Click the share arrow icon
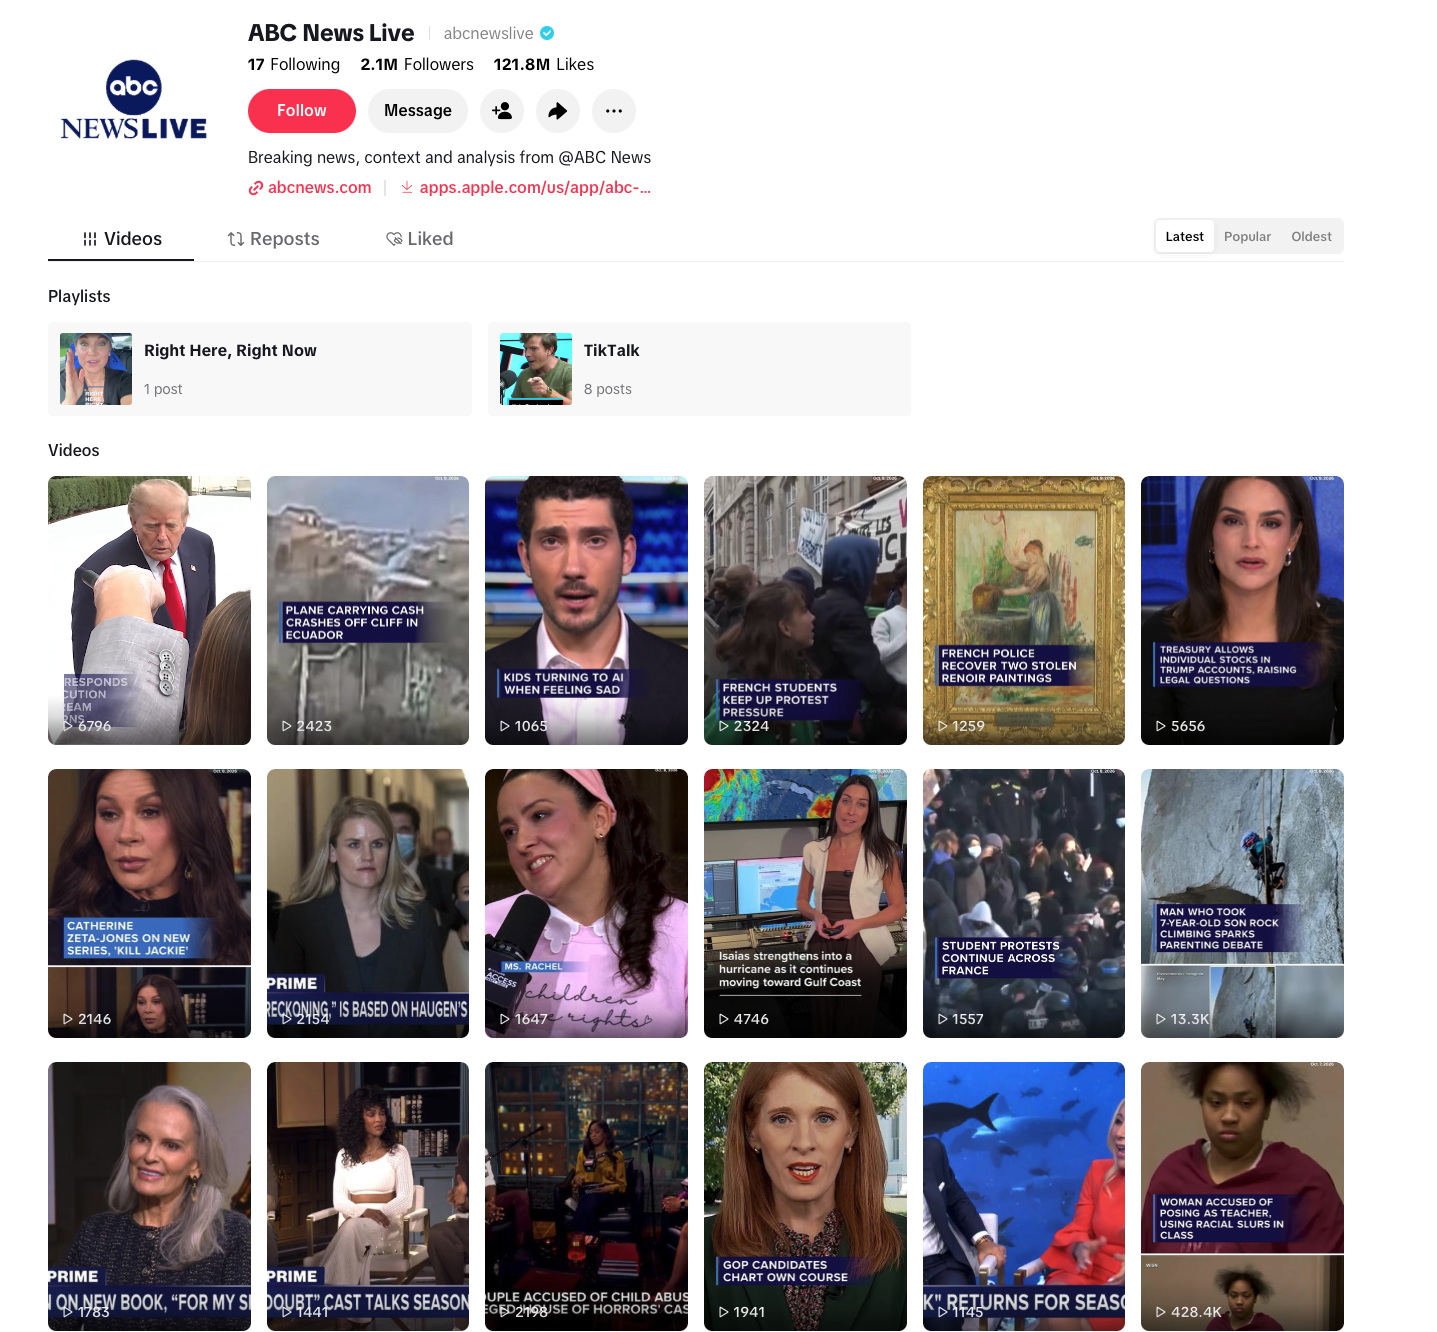 pos(558,111)
